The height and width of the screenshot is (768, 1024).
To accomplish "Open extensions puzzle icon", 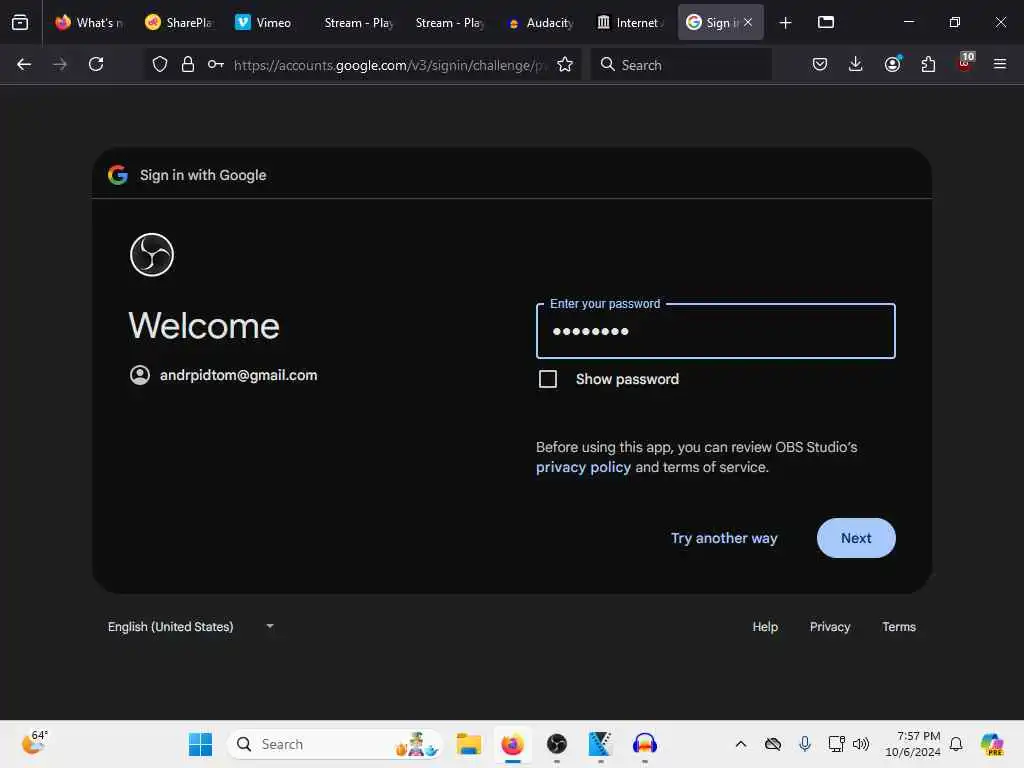I will [x=928, y=64].
